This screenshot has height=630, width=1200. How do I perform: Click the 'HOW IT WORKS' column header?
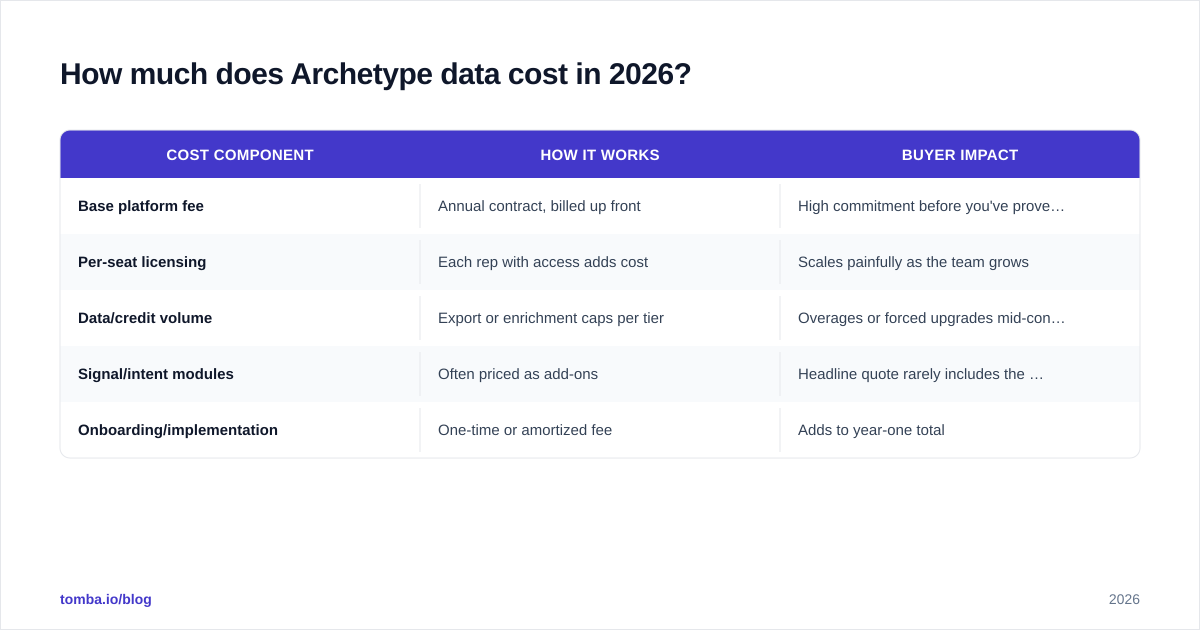tap(600, 155)
